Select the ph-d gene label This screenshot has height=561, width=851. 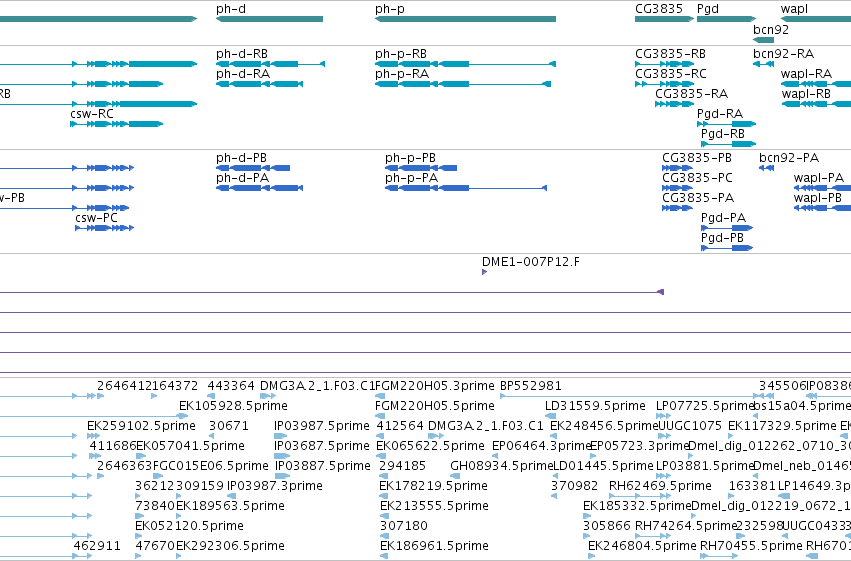(x=230, y=9)
